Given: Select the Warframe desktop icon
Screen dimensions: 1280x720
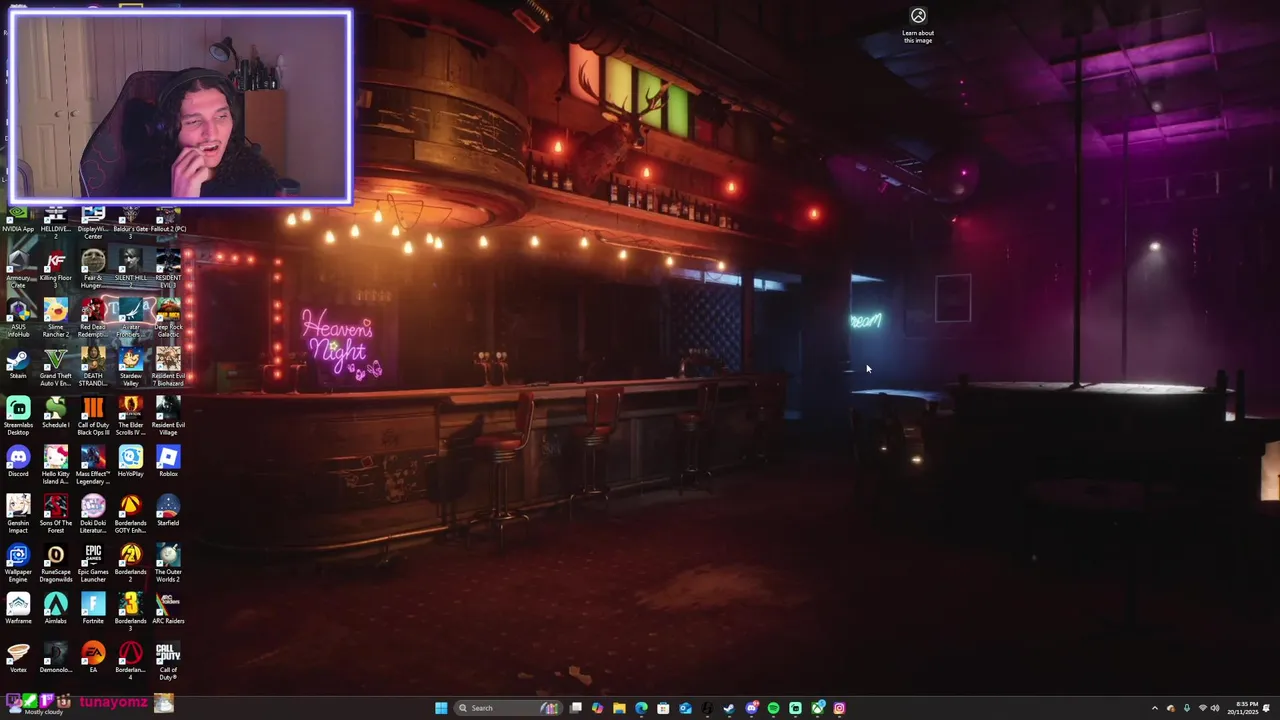Looking at the screenshot, I should coord(18,609).
